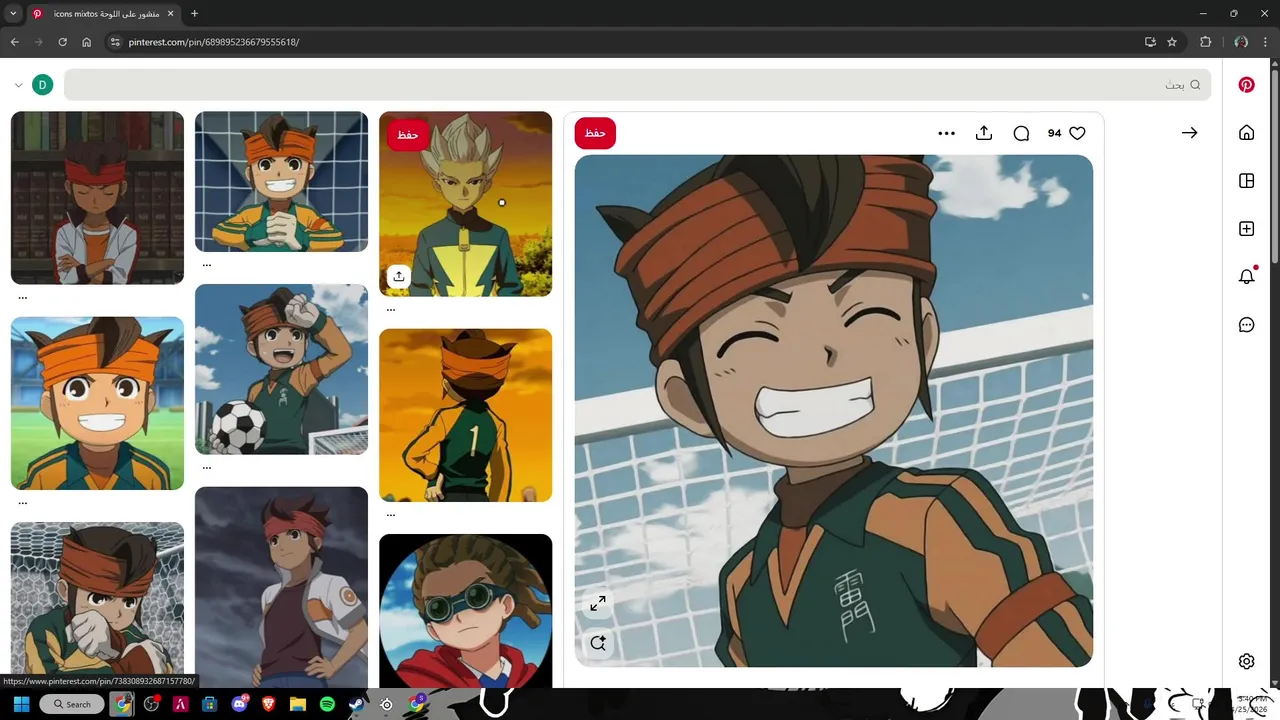Screen dimensions: 1280x720
Task: Open Discord from taskbar
Action: pos(239,704)
